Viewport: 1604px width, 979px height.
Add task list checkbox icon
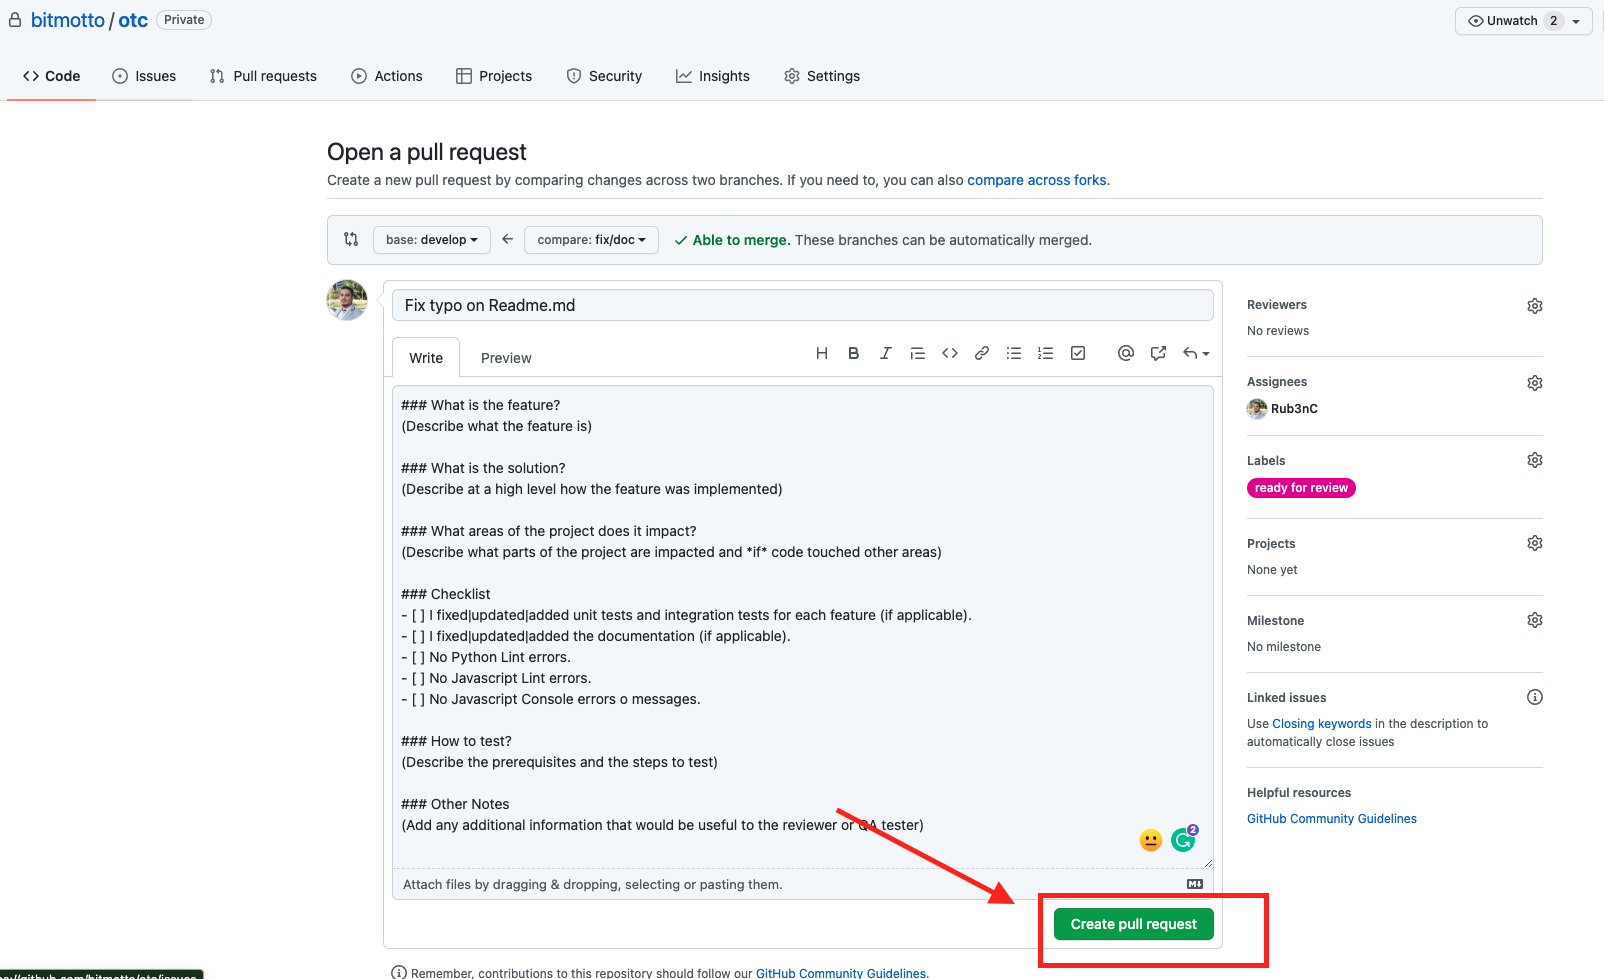[1078, 353]
